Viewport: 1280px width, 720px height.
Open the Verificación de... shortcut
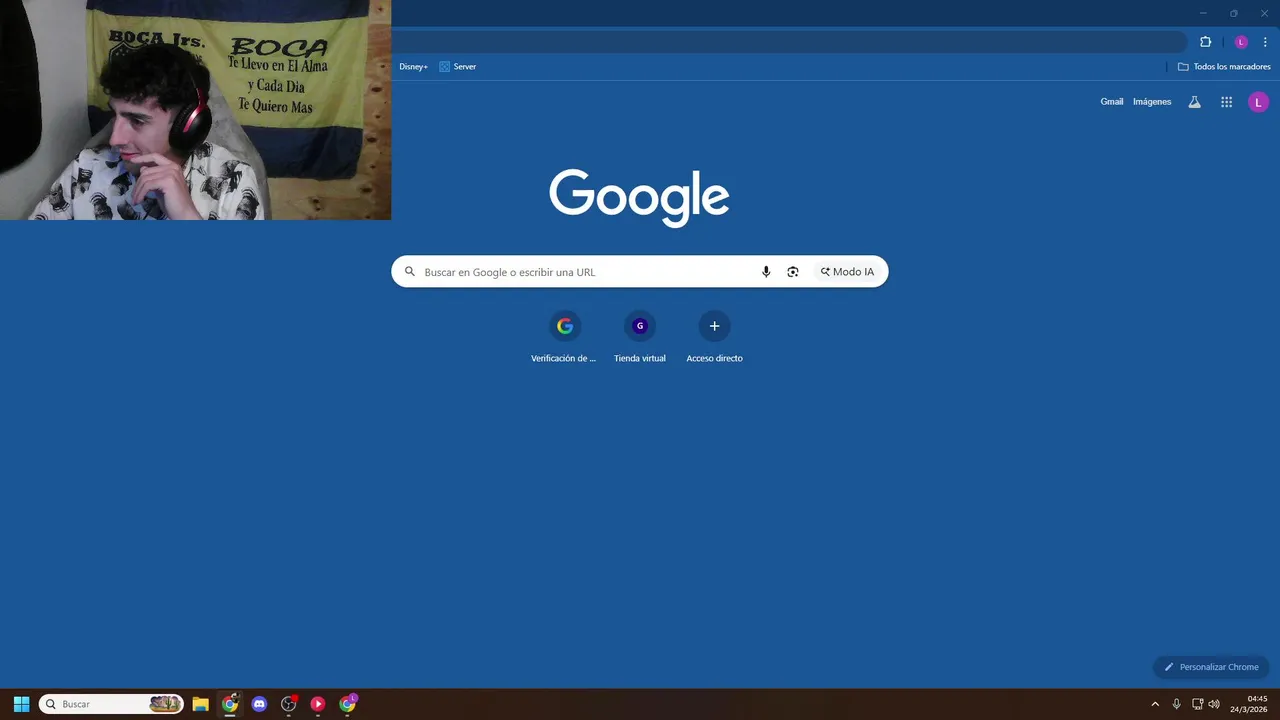[x=564, y=338]
